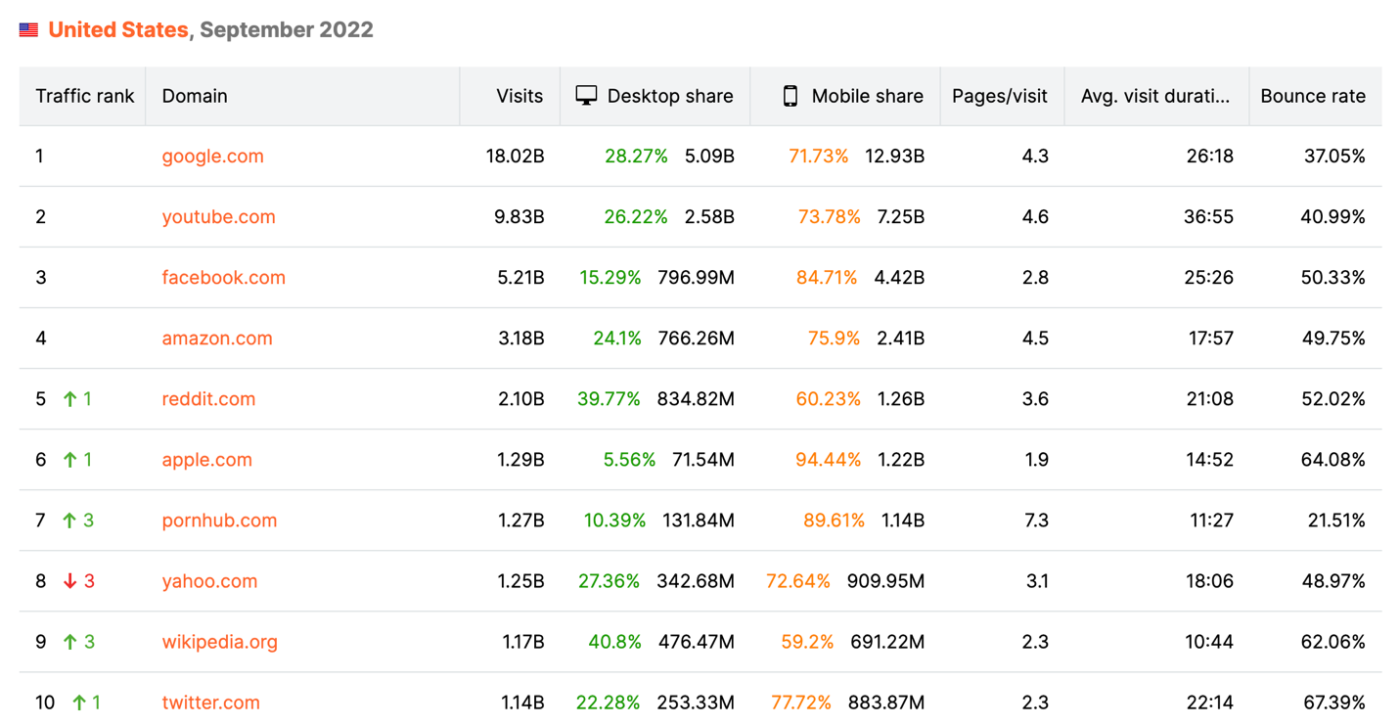Viewport: 1400px width, 725px height.
Task: Select the Domain column header
Action: coord(195,96)
